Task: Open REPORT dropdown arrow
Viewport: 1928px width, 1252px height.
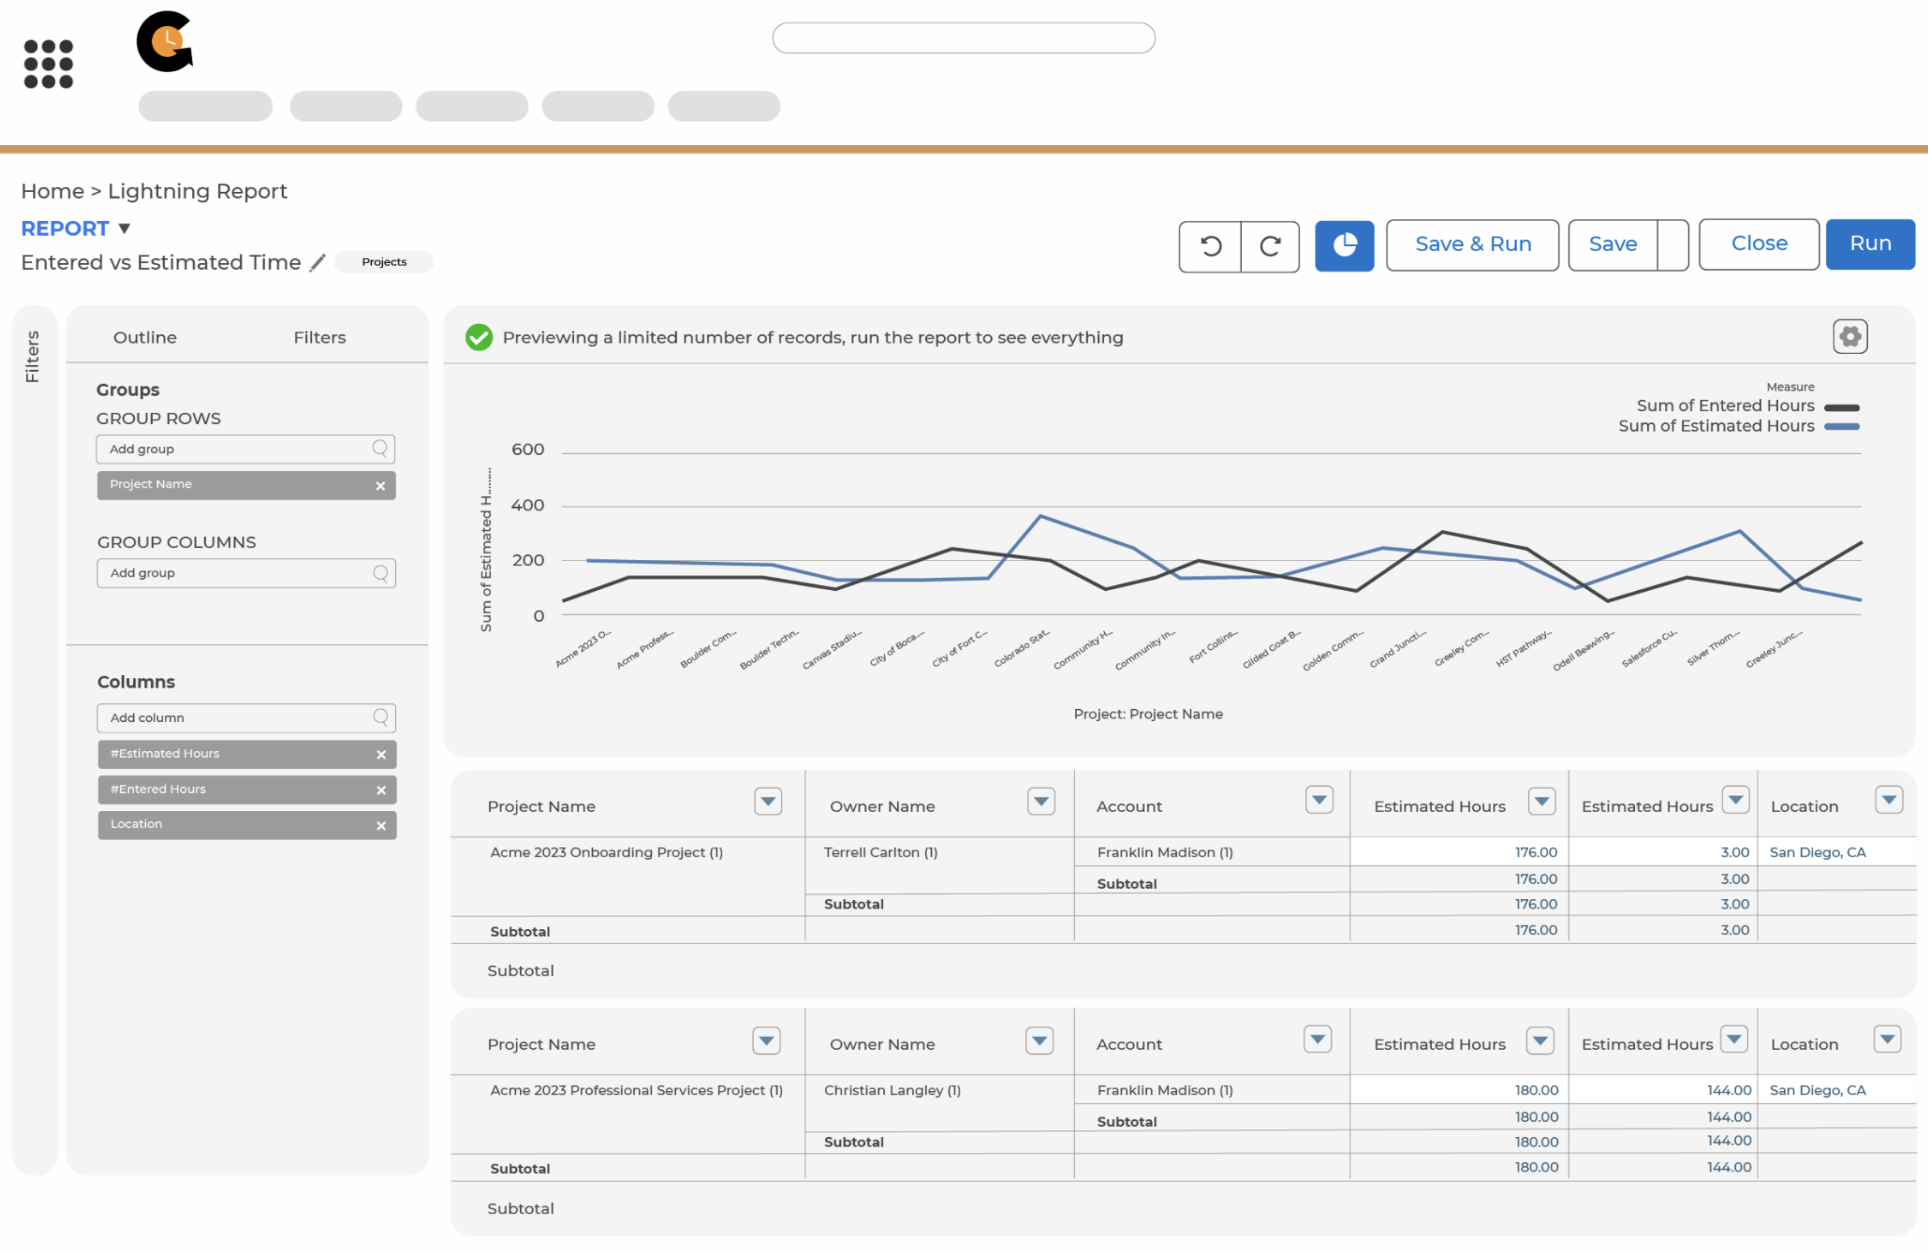Action: click(124, 229)
